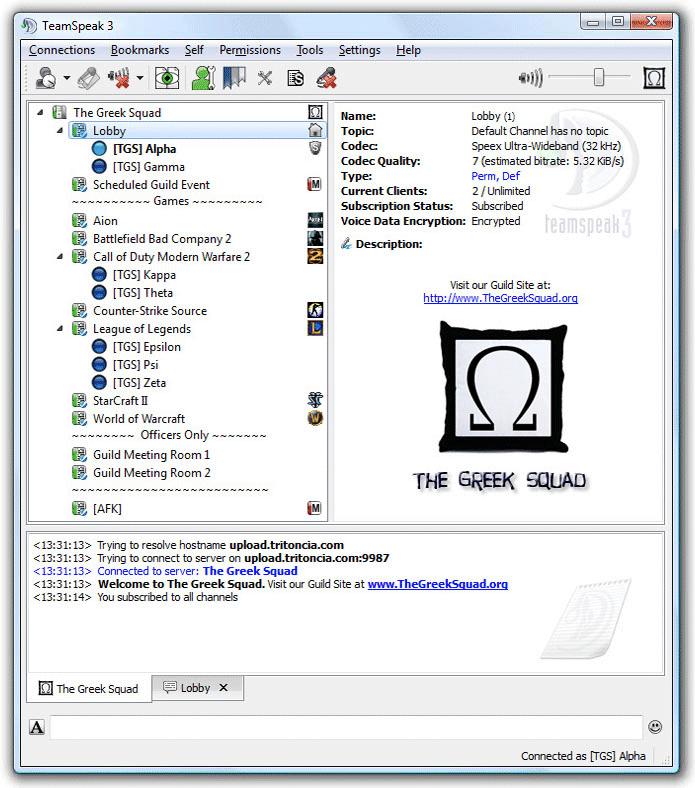Collapse the Lobby channel tree
Image resolution: width=695 pixels, height=788 pixels.
(x=60, y=131)
